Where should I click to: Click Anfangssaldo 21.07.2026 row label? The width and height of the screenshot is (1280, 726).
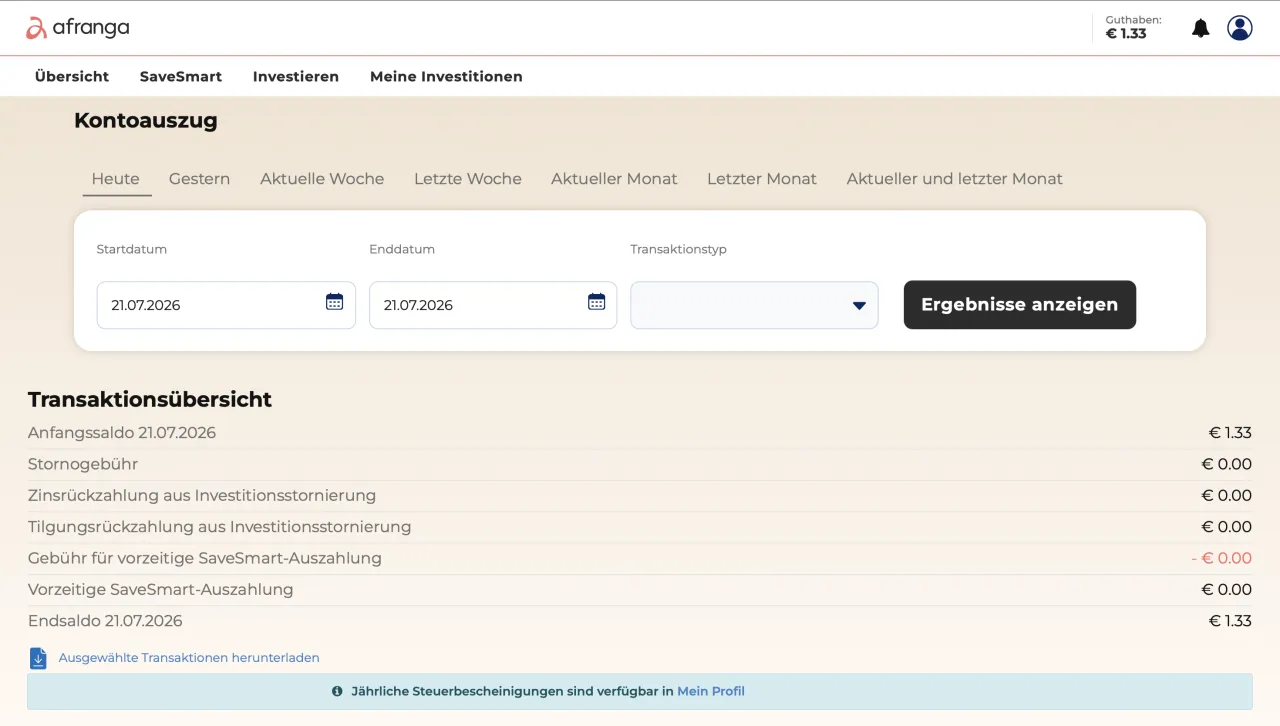[122, 433]
